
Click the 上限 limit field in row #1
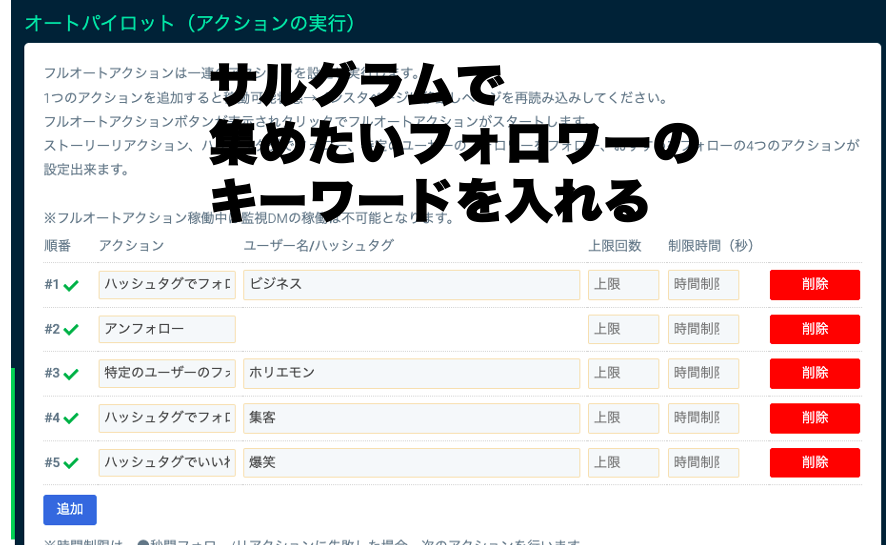point(623,284)
